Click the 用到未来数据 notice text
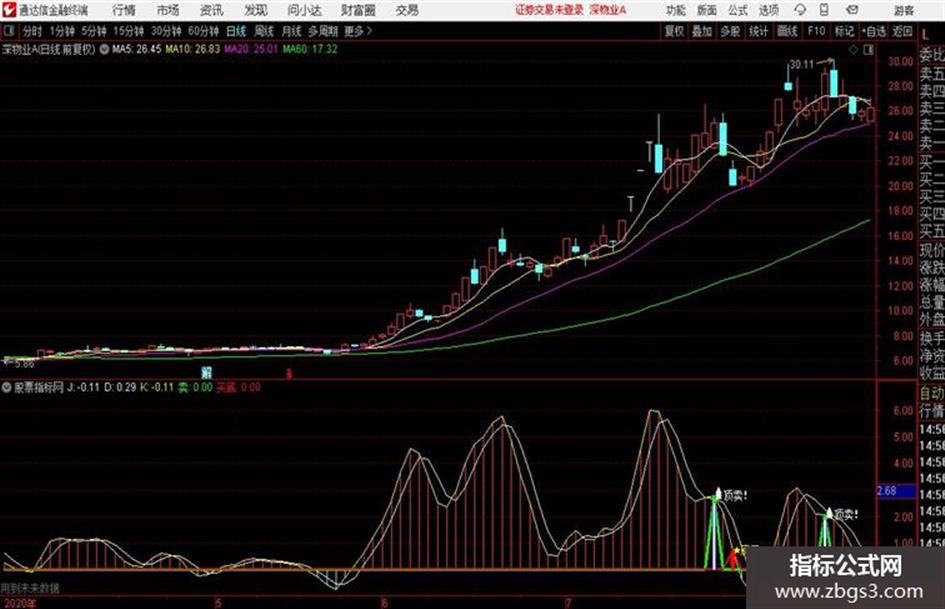Screen dimensions: 945x609 (30, 587)
